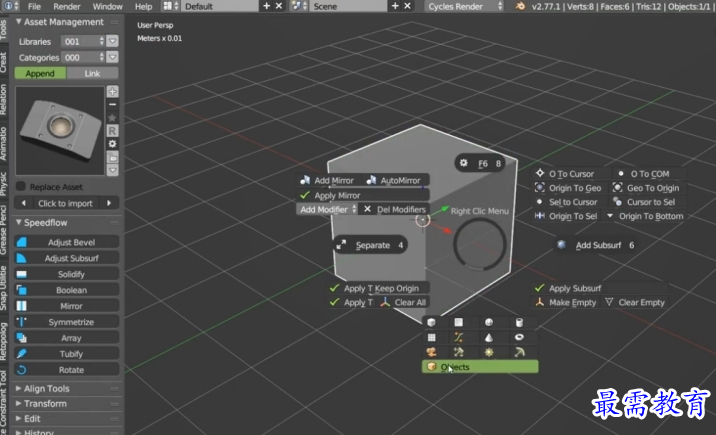Click the Add Subsurf button

(x=597, y=245)
